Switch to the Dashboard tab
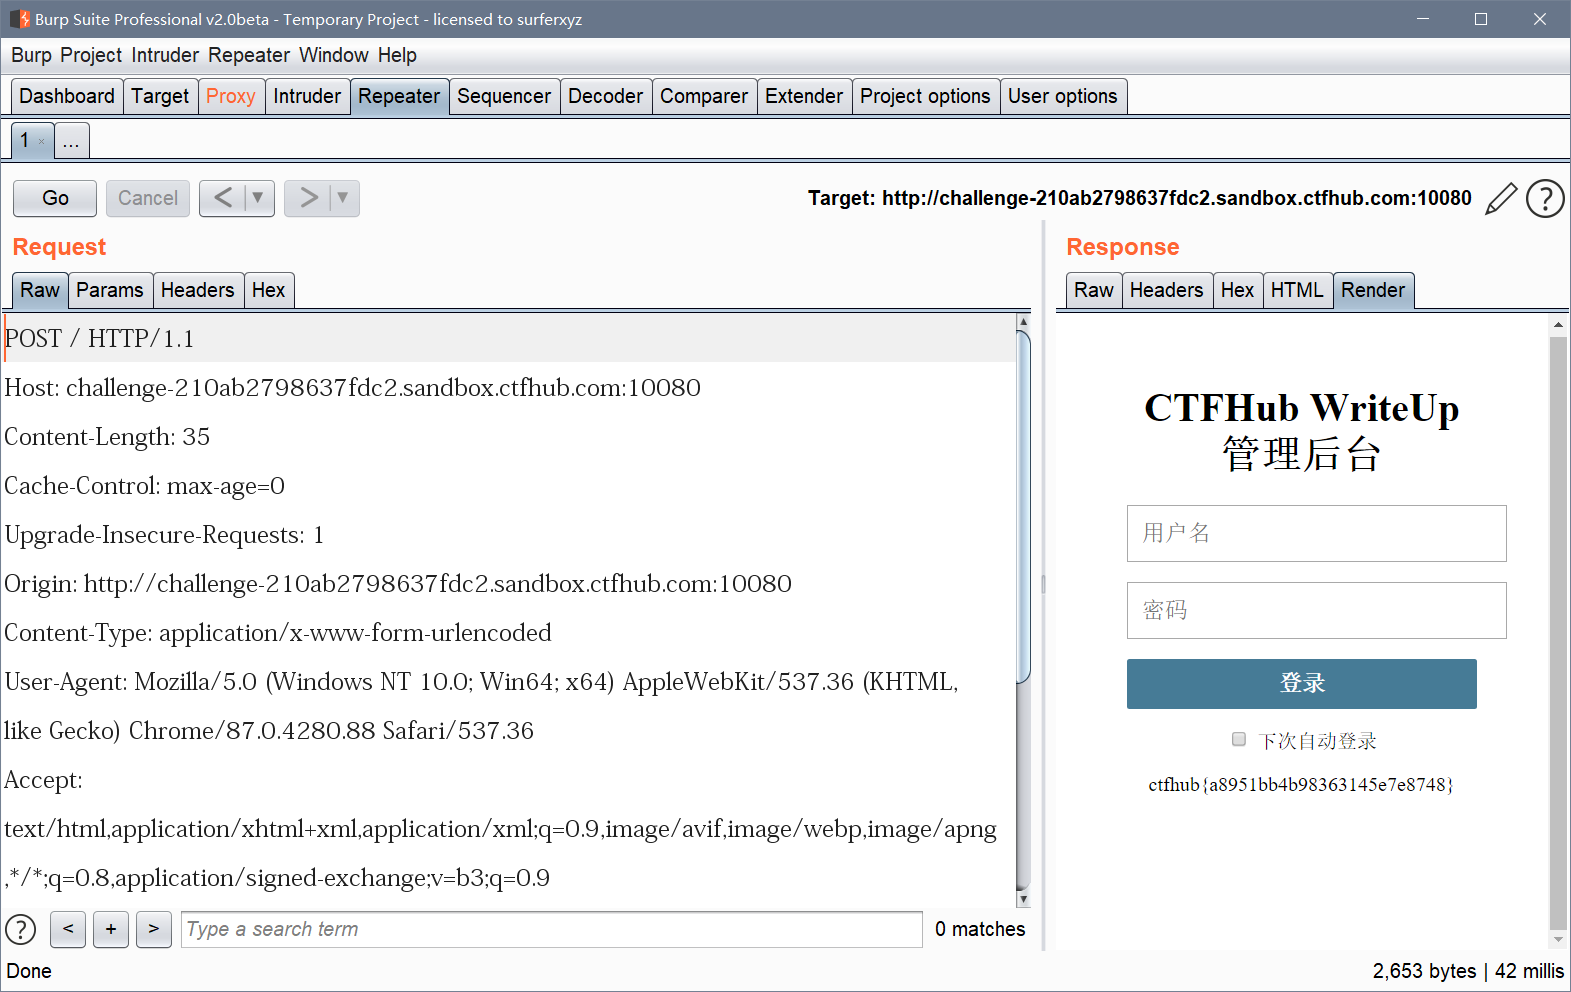Viewport: 1571px width, 992px height. tap(67, 96)
